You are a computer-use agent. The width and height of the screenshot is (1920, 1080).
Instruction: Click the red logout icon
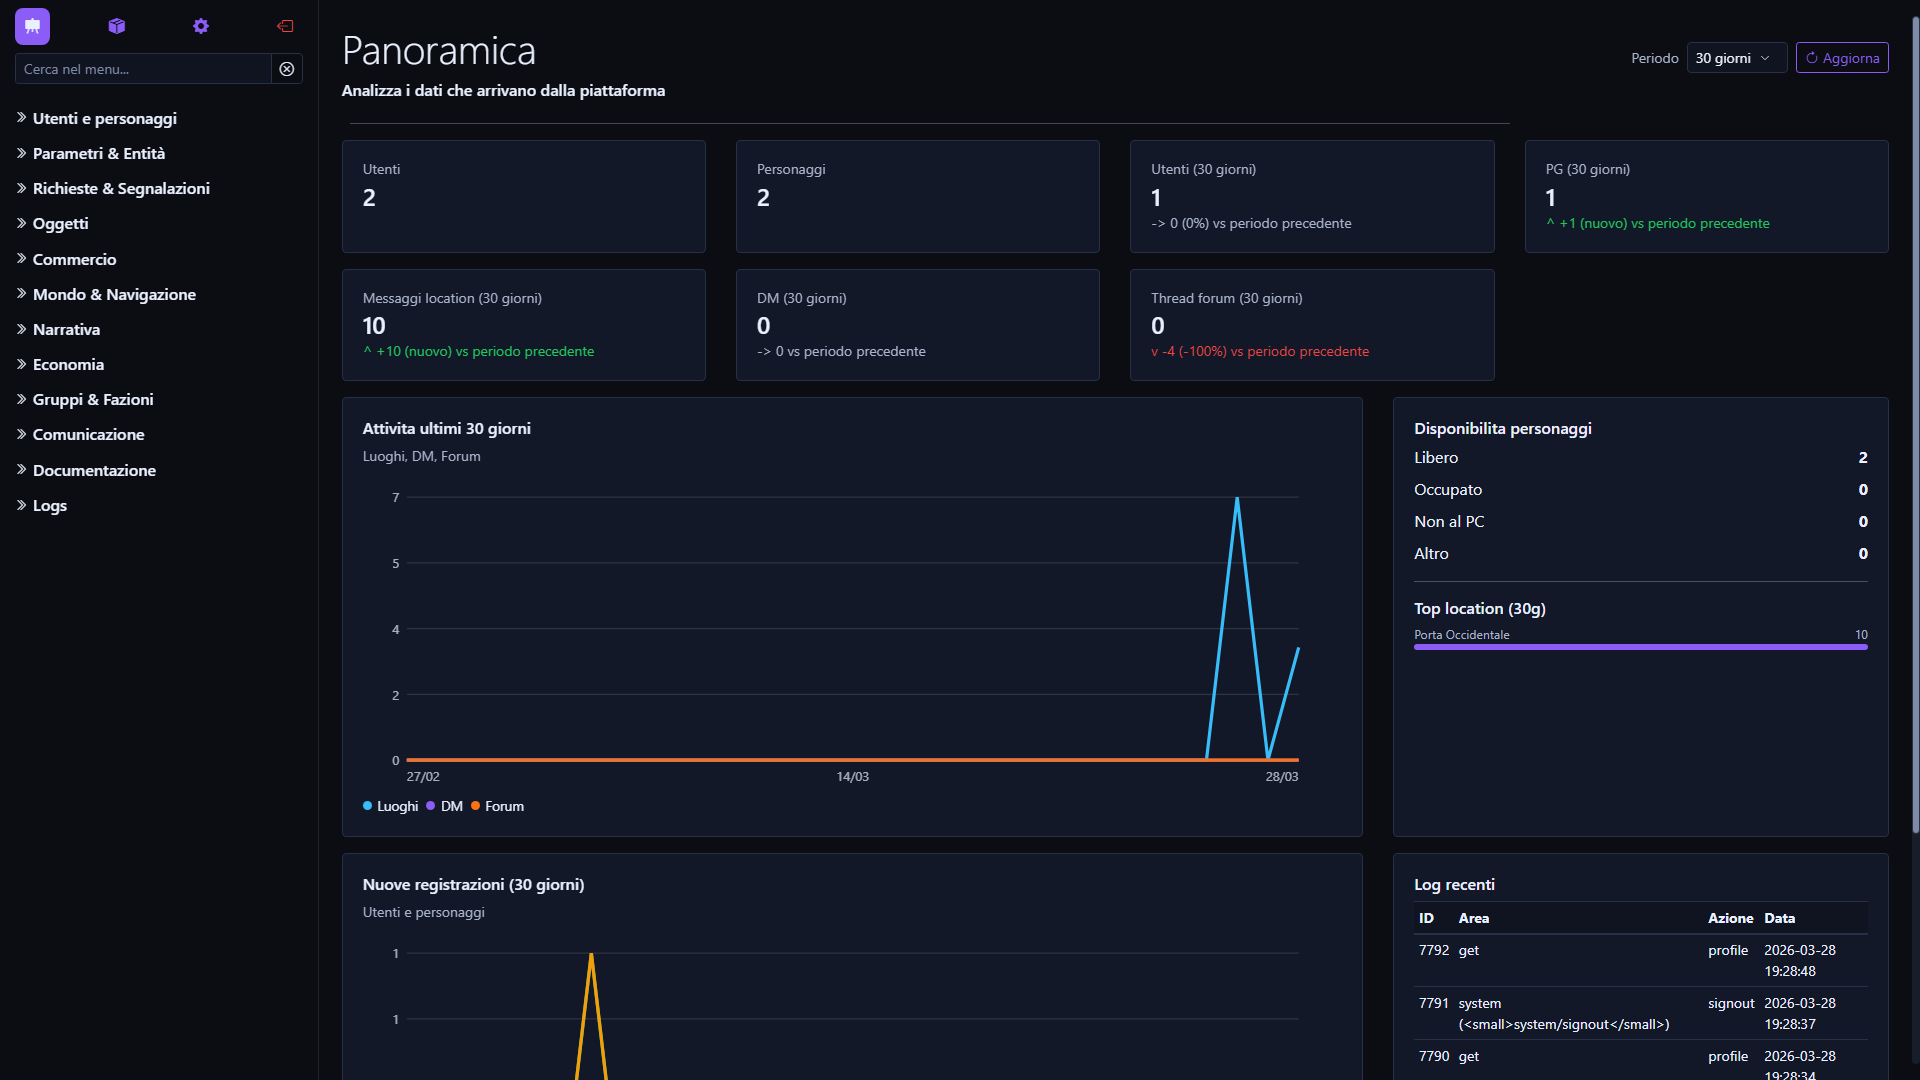(x=285, y=26)
